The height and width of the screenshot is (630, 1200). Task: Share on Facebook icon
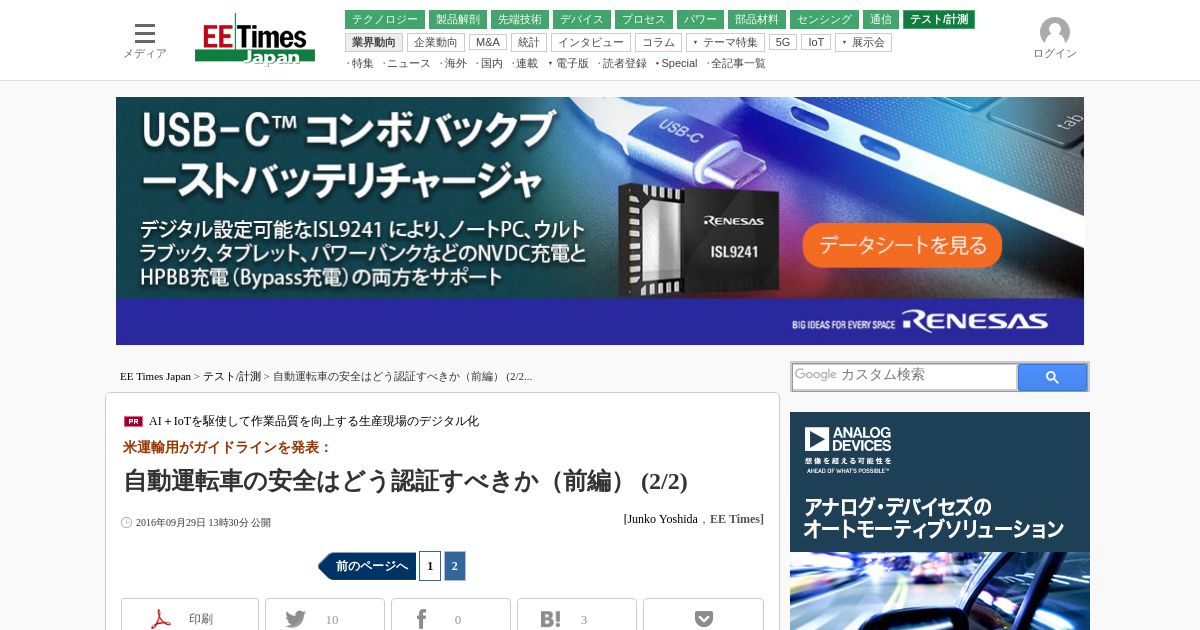[x=422, y=619]
